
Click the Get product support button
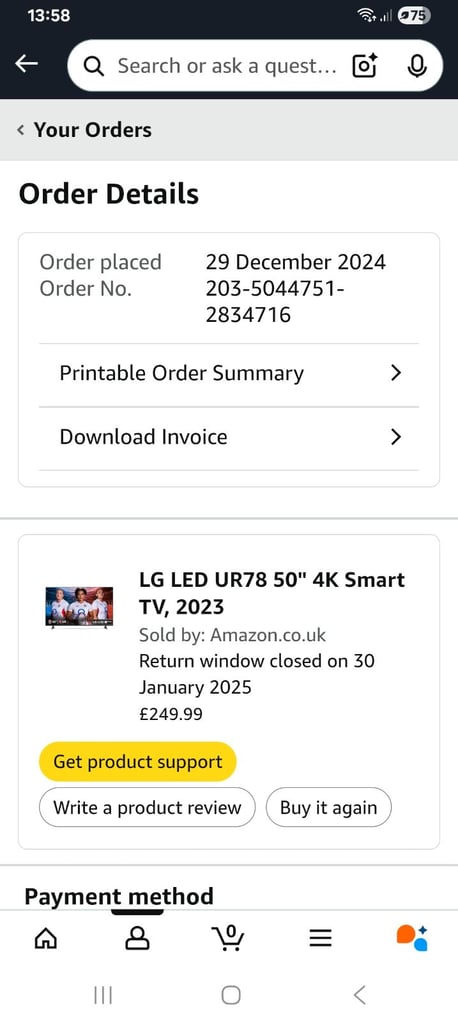[137, 761]
